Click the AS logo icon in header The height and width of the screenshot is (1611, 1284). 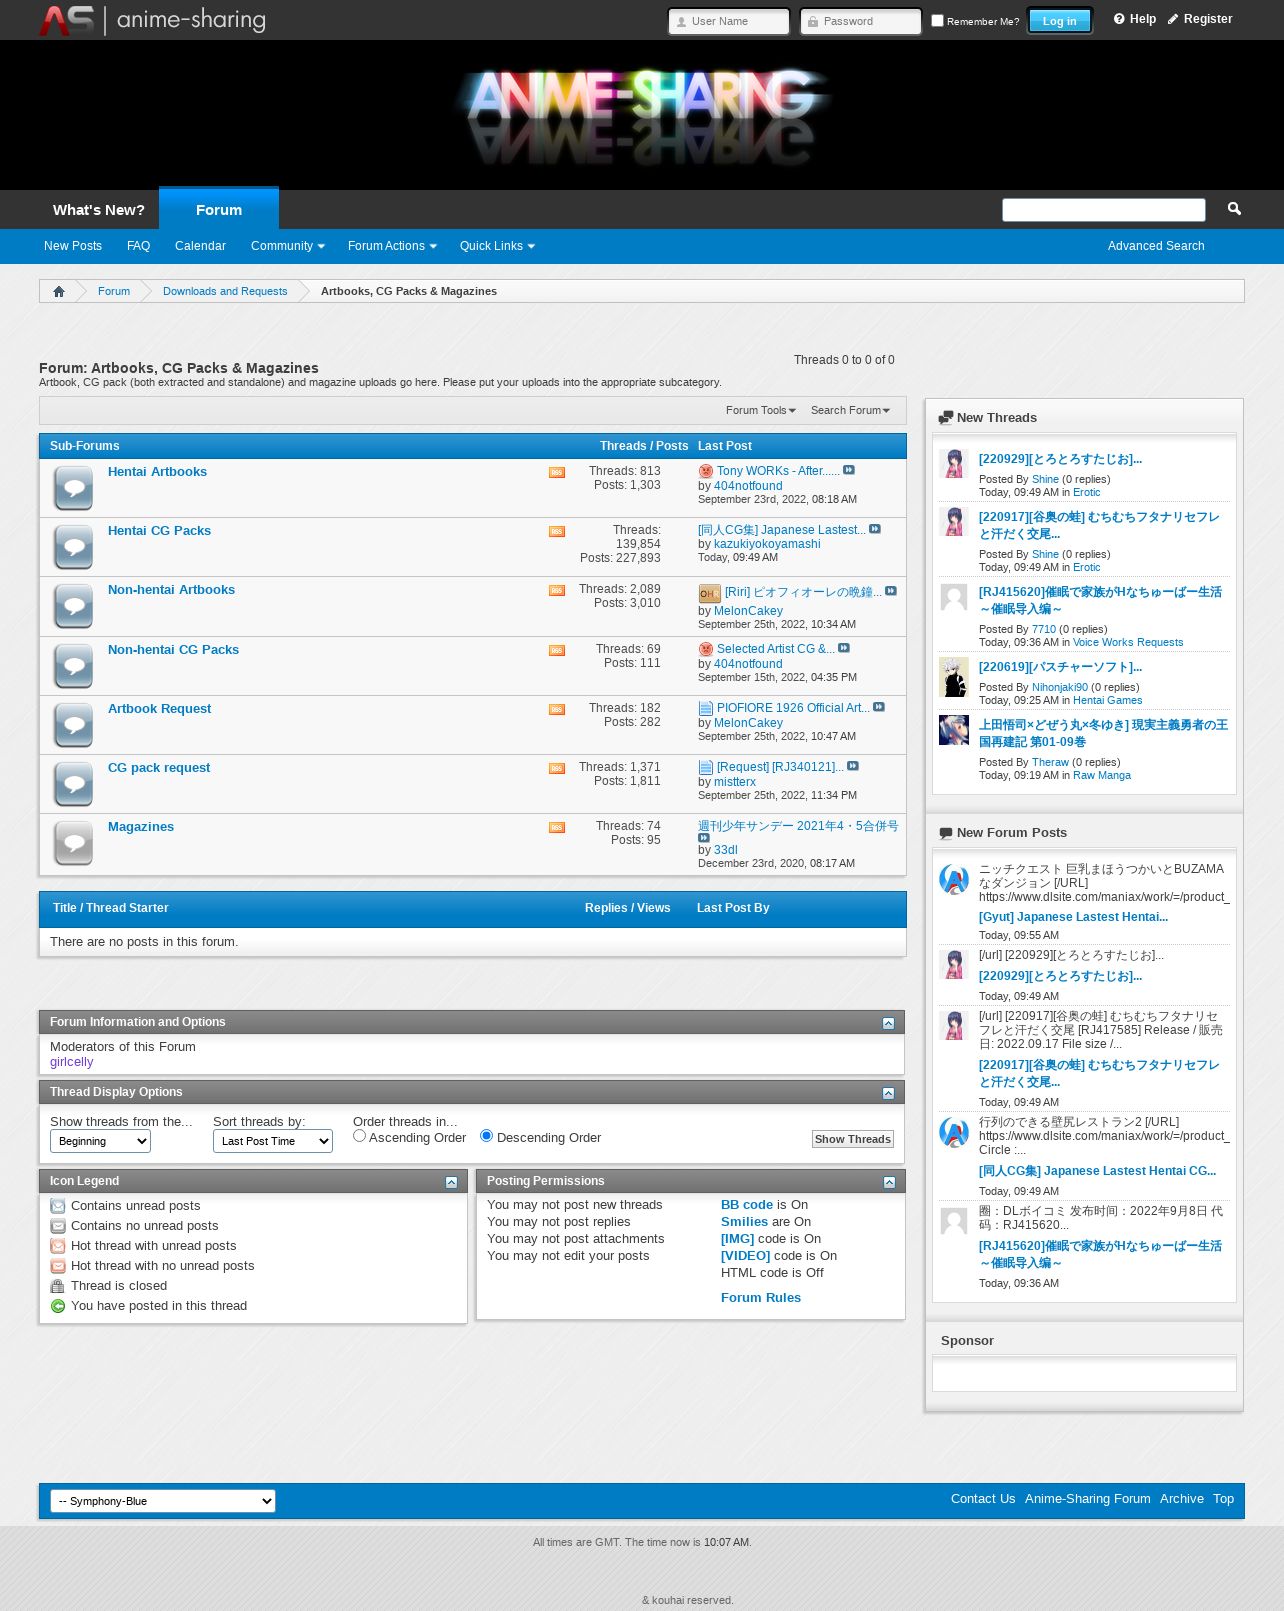66,20
